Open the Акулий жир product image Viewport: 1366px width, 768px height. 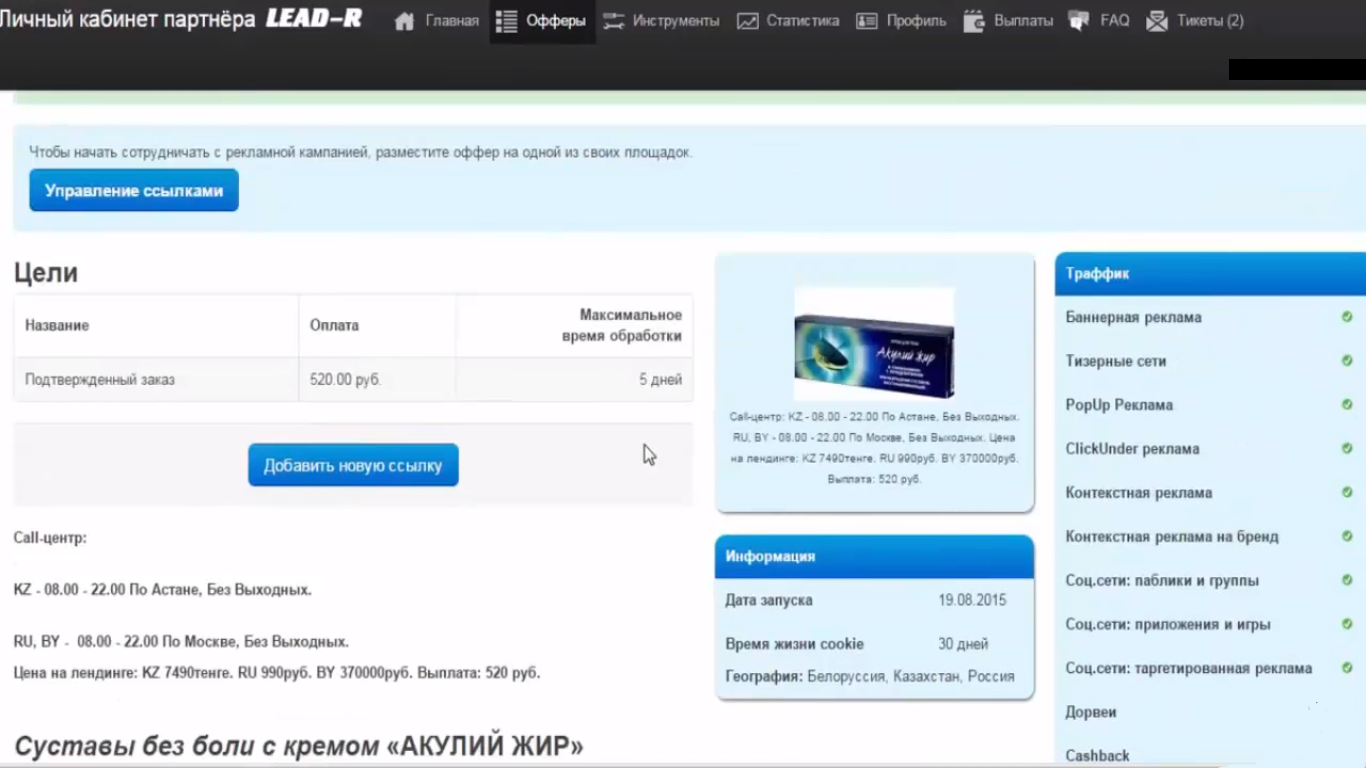(874, 344)
